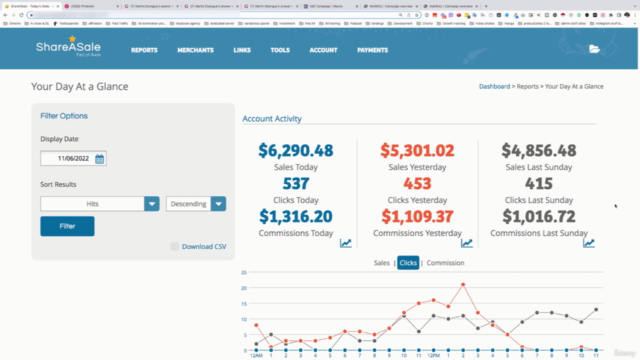
Task: Select the Clicks chart tab
Action: [x=408, y=263]
